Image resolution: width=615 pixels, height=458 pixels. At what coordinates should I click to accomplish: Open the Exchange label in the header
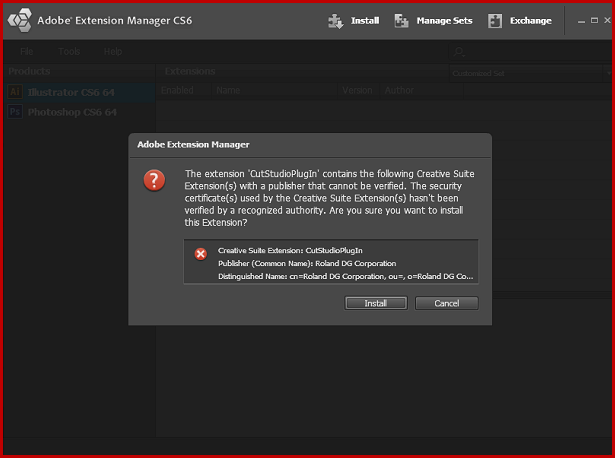tap(531, 21)
